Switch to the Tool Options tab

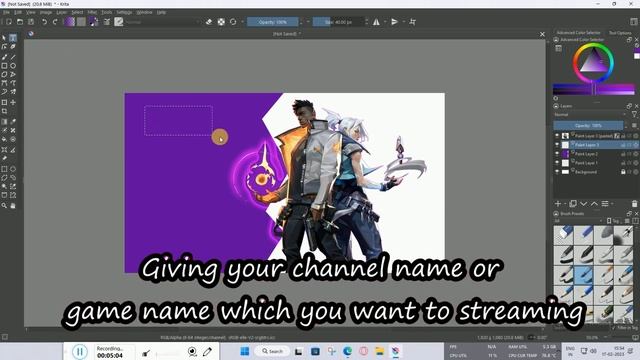coord(620,33)
